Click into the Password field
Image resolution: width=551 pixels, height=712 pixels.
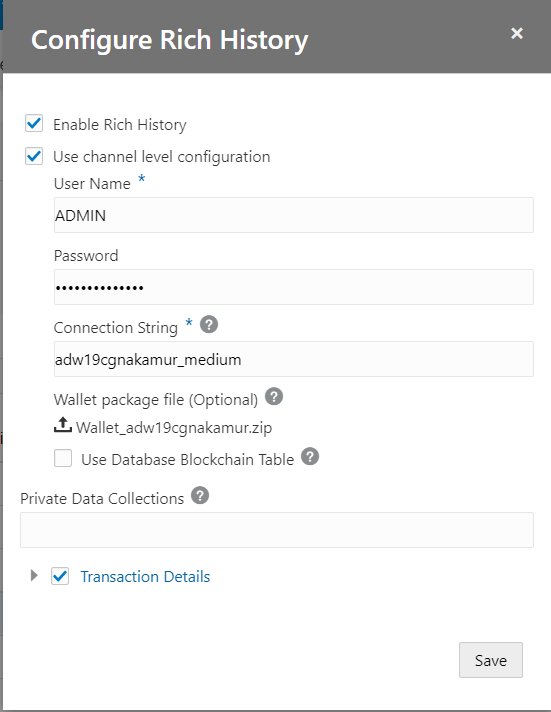pyautogui.click(x=293, y=287)
